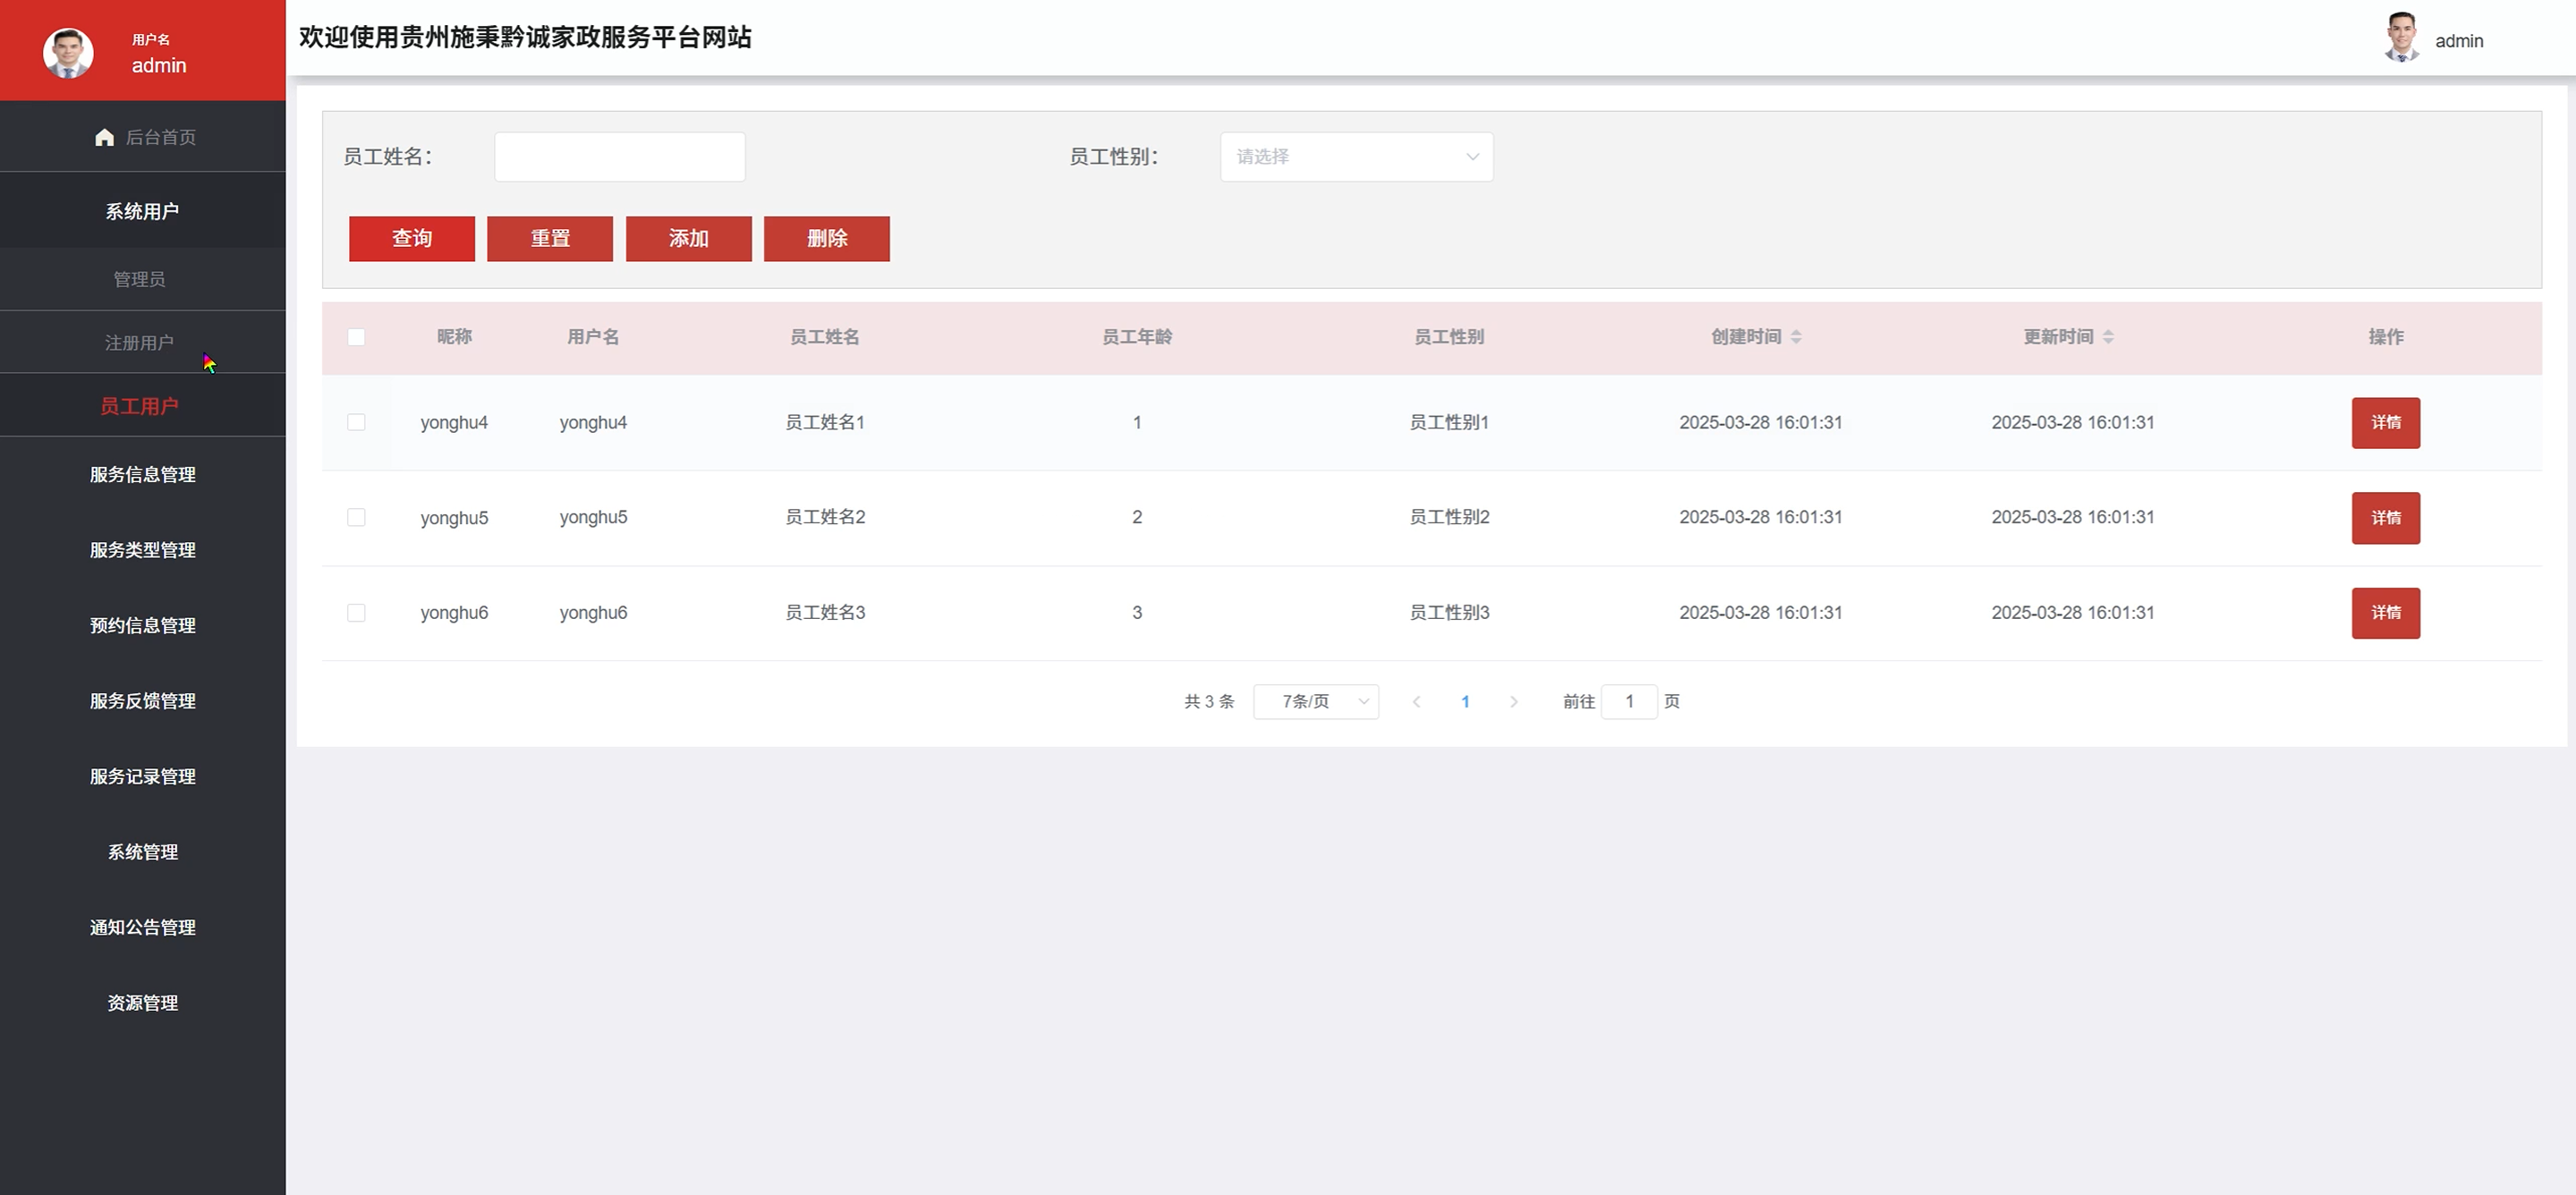The image size is (2576, 1195).
Task: Open the 7条/页 page size dropdown
Action: [x=1315, y=702]
